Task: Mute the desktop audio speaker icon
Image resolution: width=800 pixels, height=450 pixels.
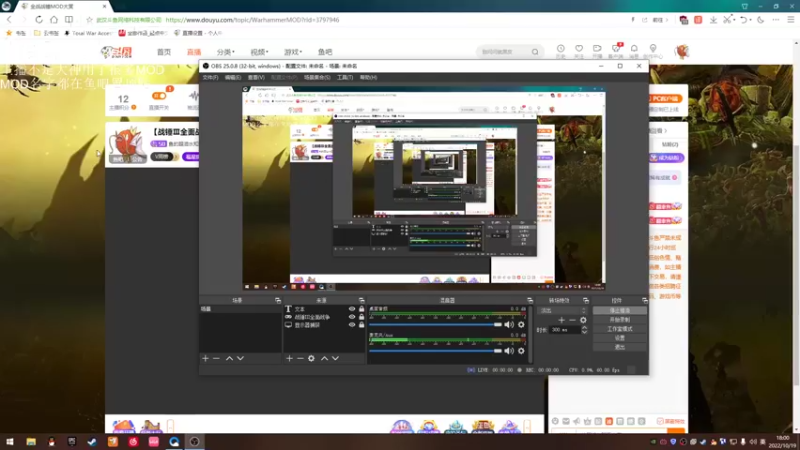Action: click(x=509, y=324)
